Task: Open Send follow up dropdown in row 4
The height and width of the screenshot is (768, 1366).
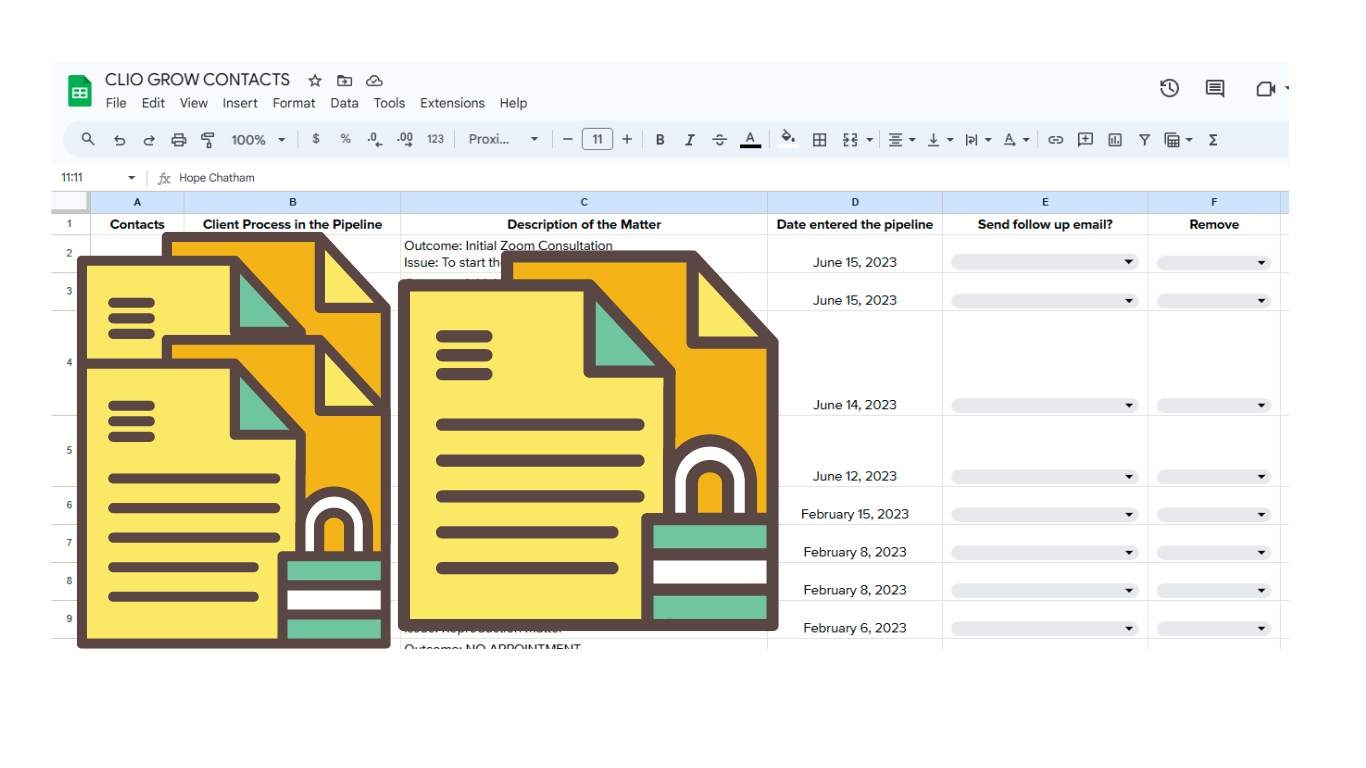Action: pyautogui.click(x=1045, y=406)
